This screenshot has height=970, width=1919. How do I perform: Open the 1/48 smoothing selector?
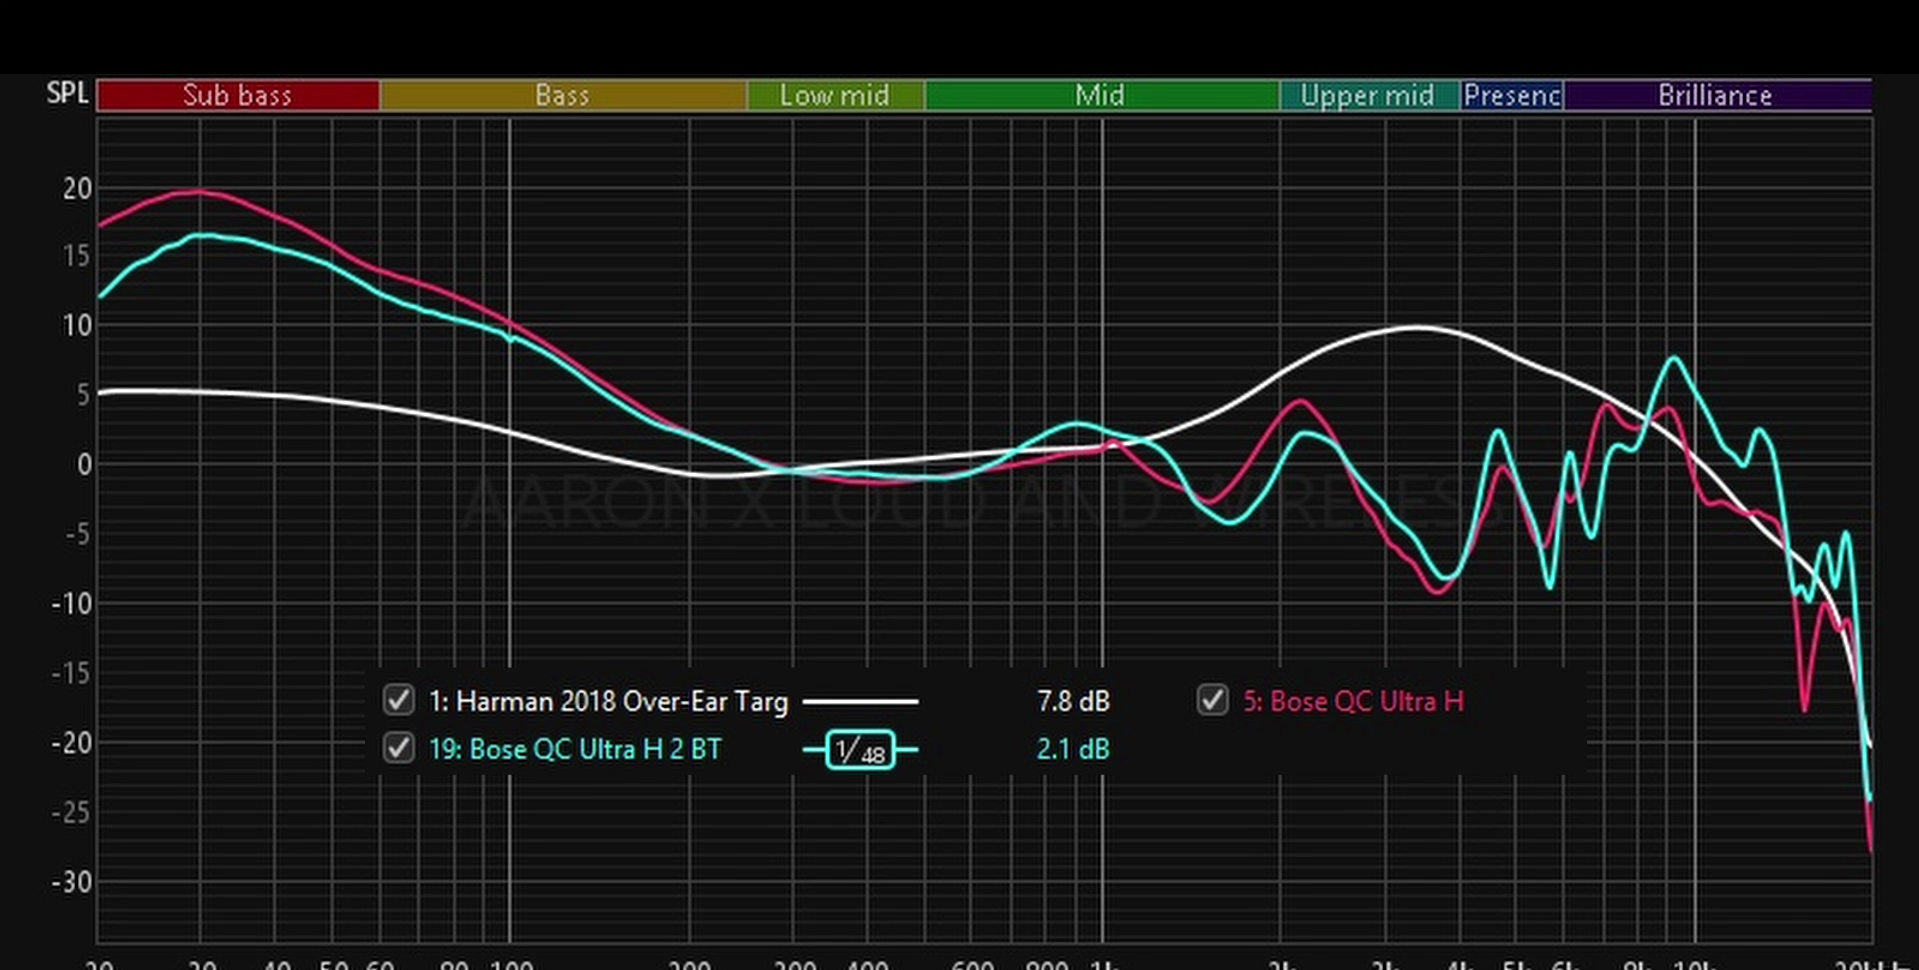860,749
